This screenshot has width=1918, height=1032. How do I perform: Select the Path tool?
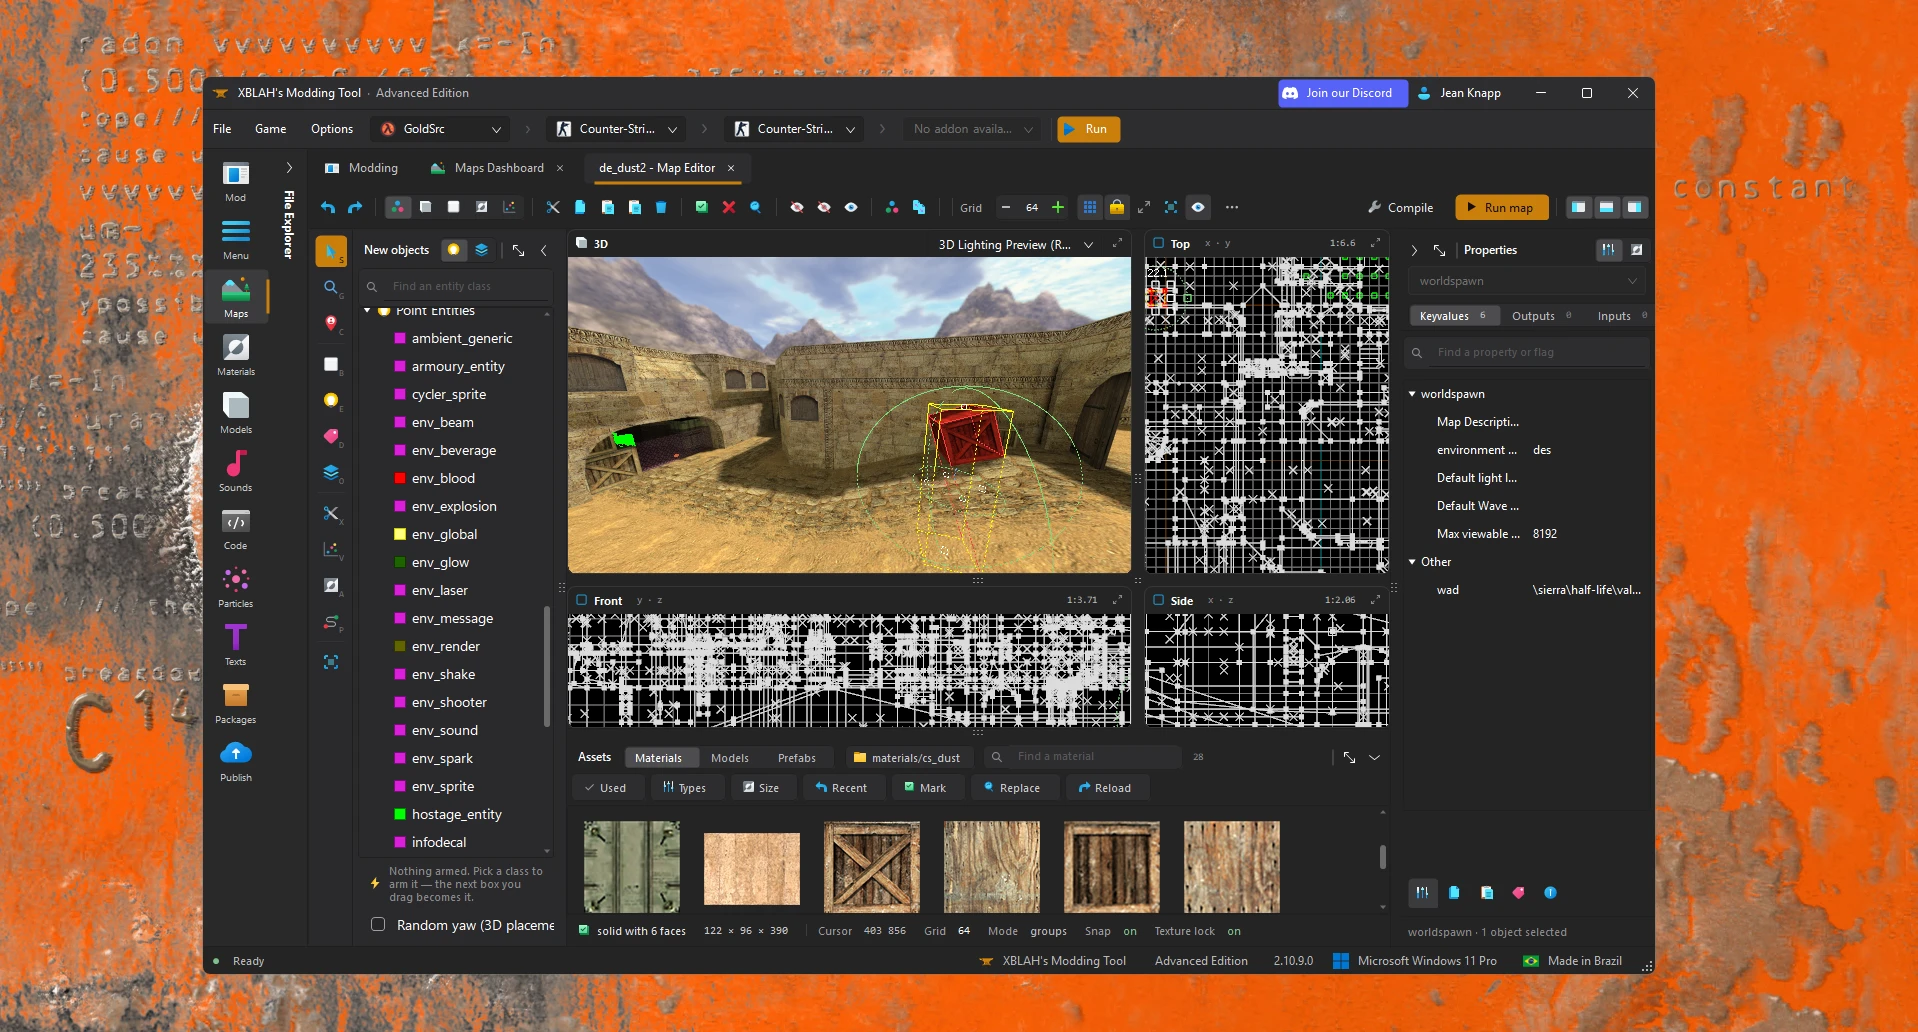tap(331, 622)
